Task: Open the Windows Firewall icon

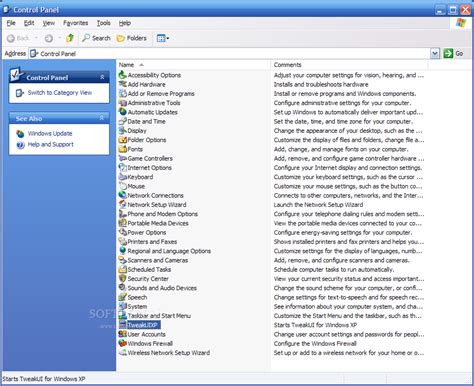Action: (123, 343)
